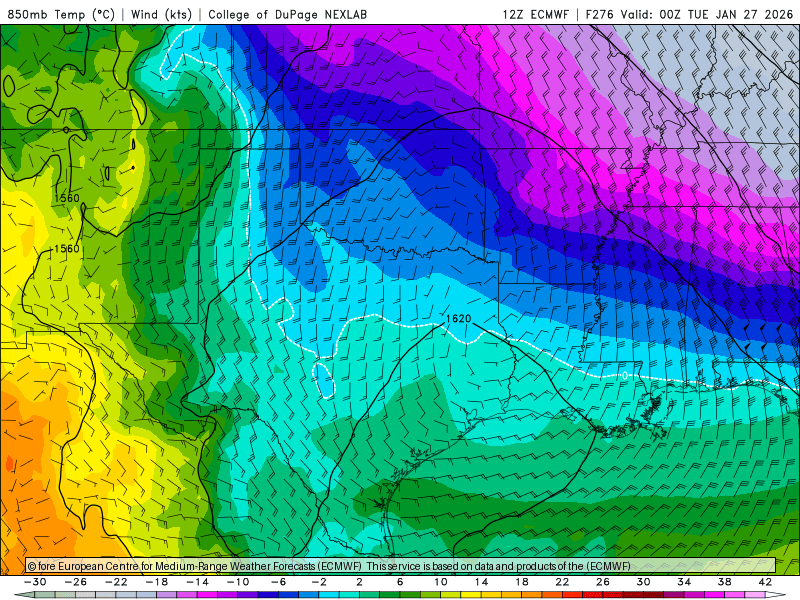Screen dimensions: 800x600
Task: Click the "-6" colorbar tick label
Action: 278,582
